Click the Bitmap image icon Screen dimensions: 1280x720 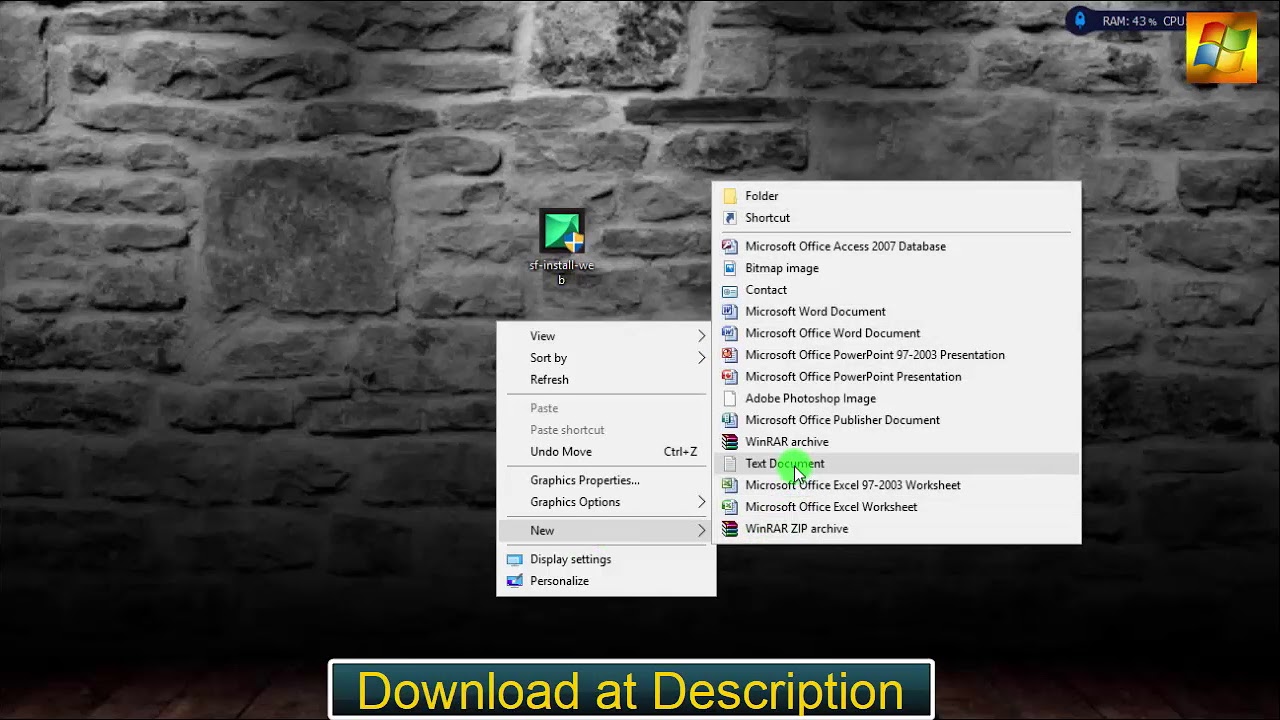click(x=730, y=268)
